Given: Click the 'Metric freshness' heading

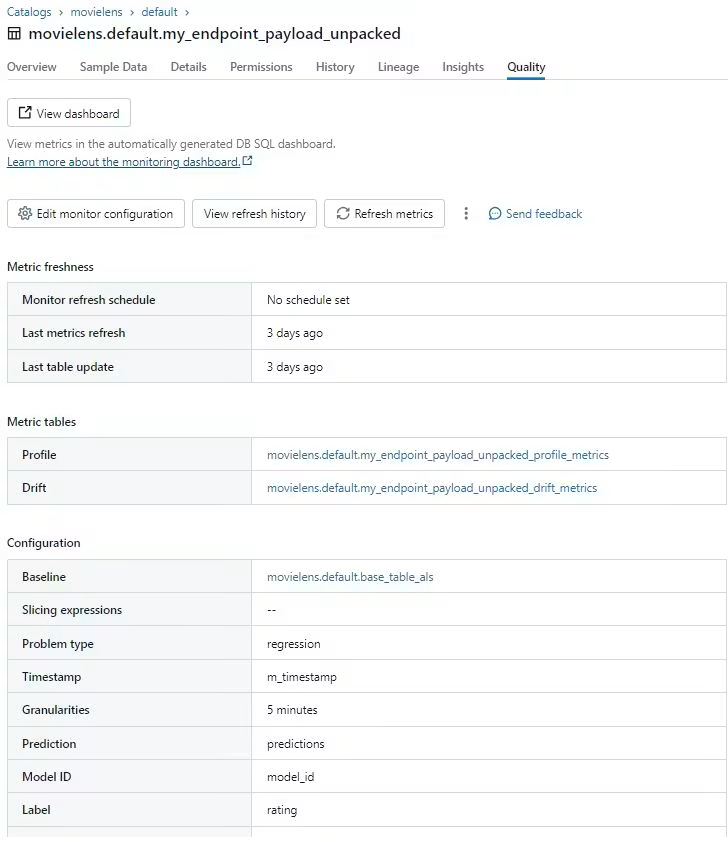Looking at the screenshot, I should pyautogui.click(x=50, y=267).
